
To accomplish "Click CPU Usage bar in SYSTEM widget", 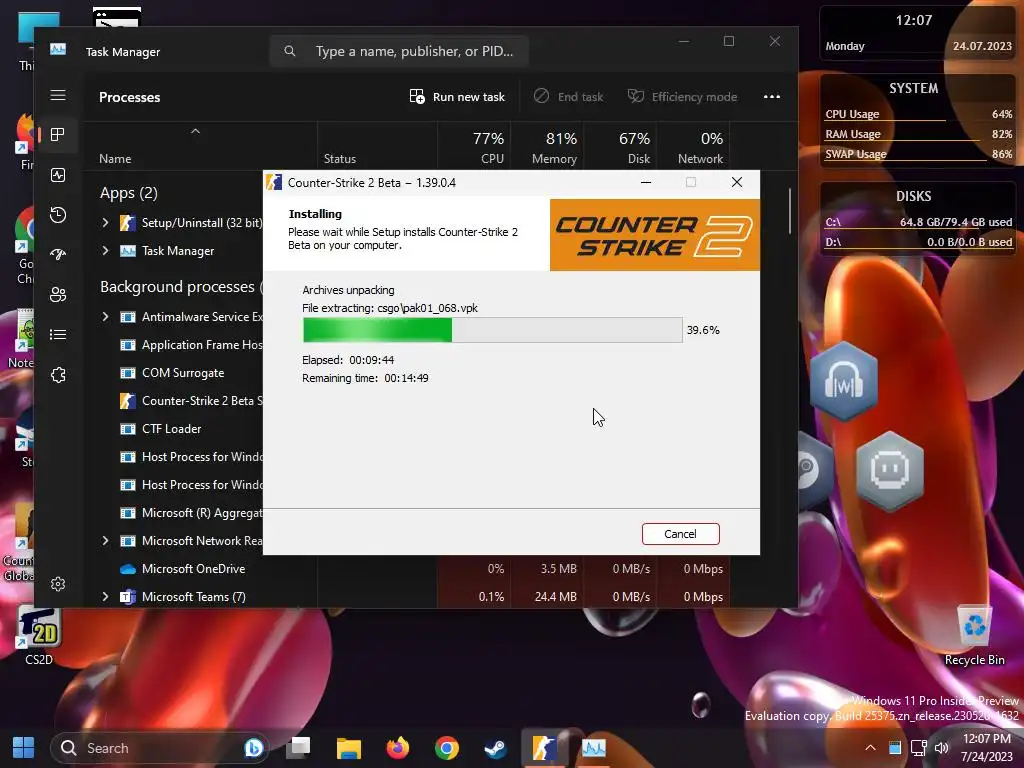I will tap(918, 114).
